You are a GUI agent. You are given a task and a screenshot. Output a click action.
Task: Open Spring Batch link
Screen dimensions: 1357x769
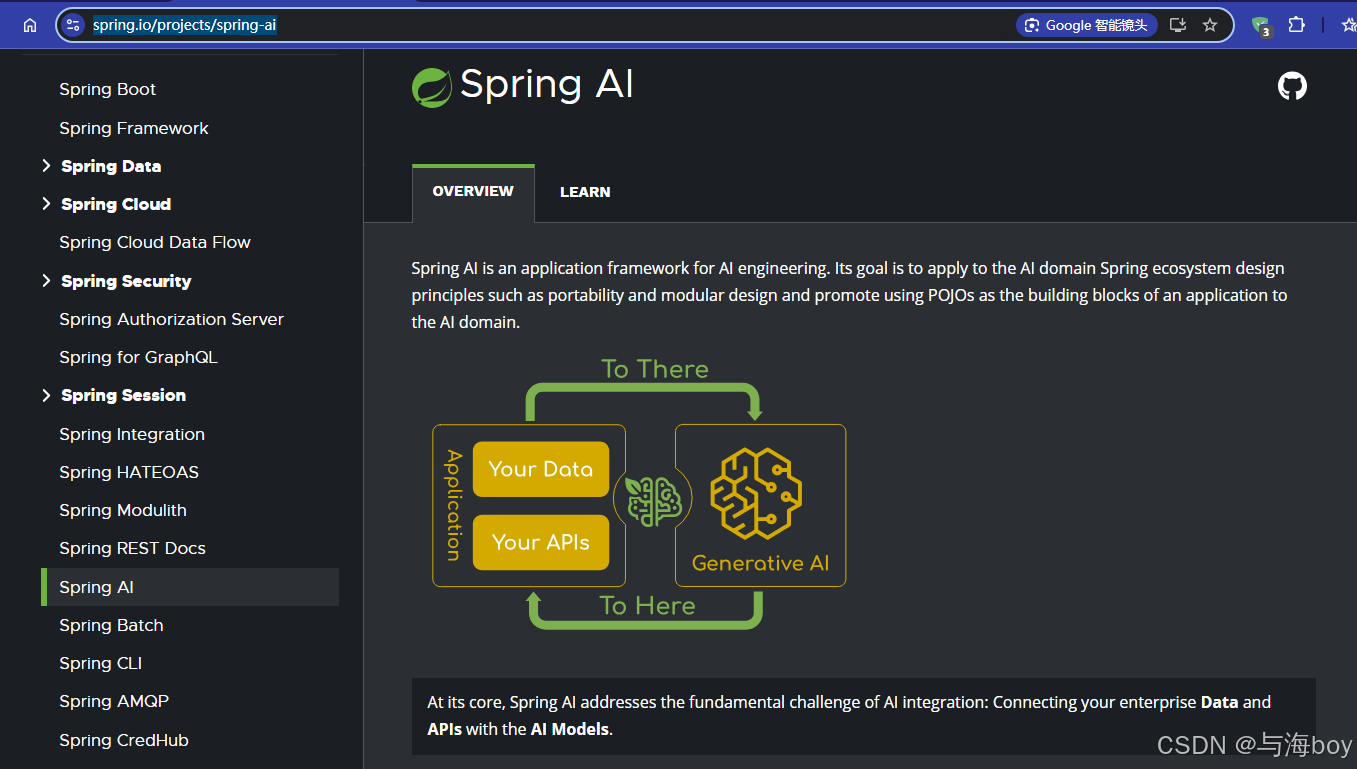[x=111, y=625]
